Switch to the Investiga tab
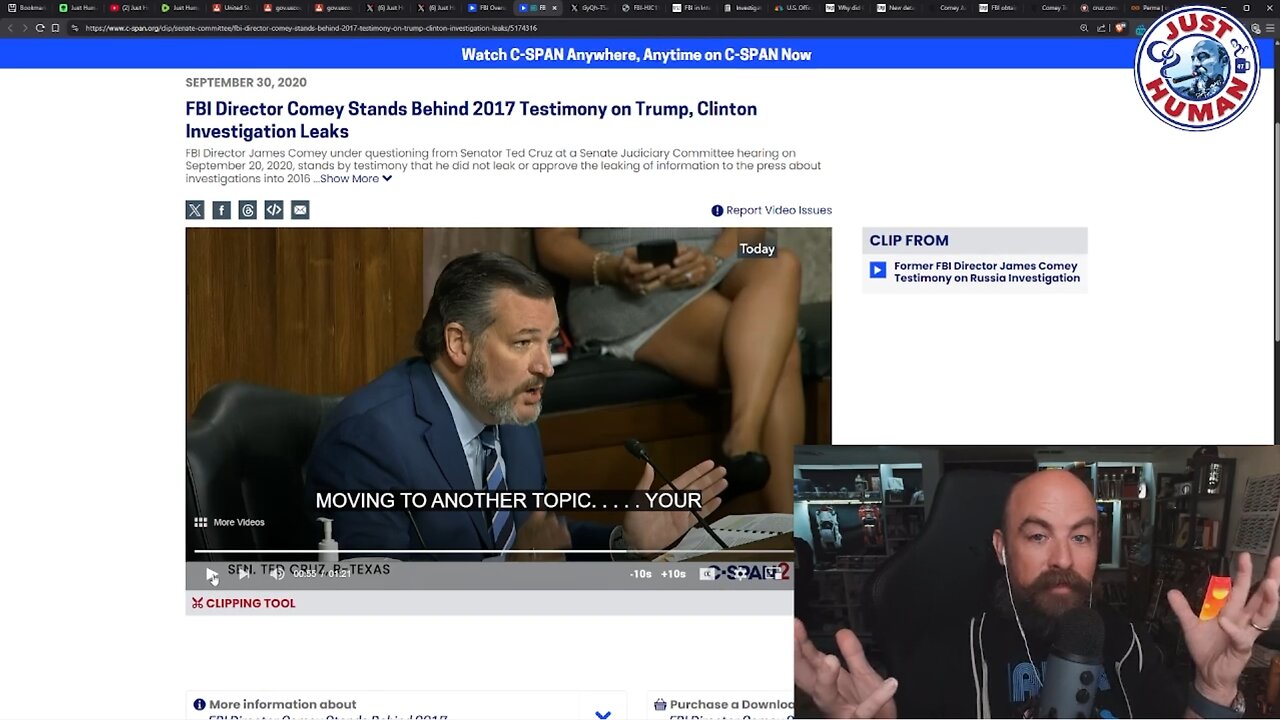The height and width of the screenshot is (720, 1280). click(742, 8)
